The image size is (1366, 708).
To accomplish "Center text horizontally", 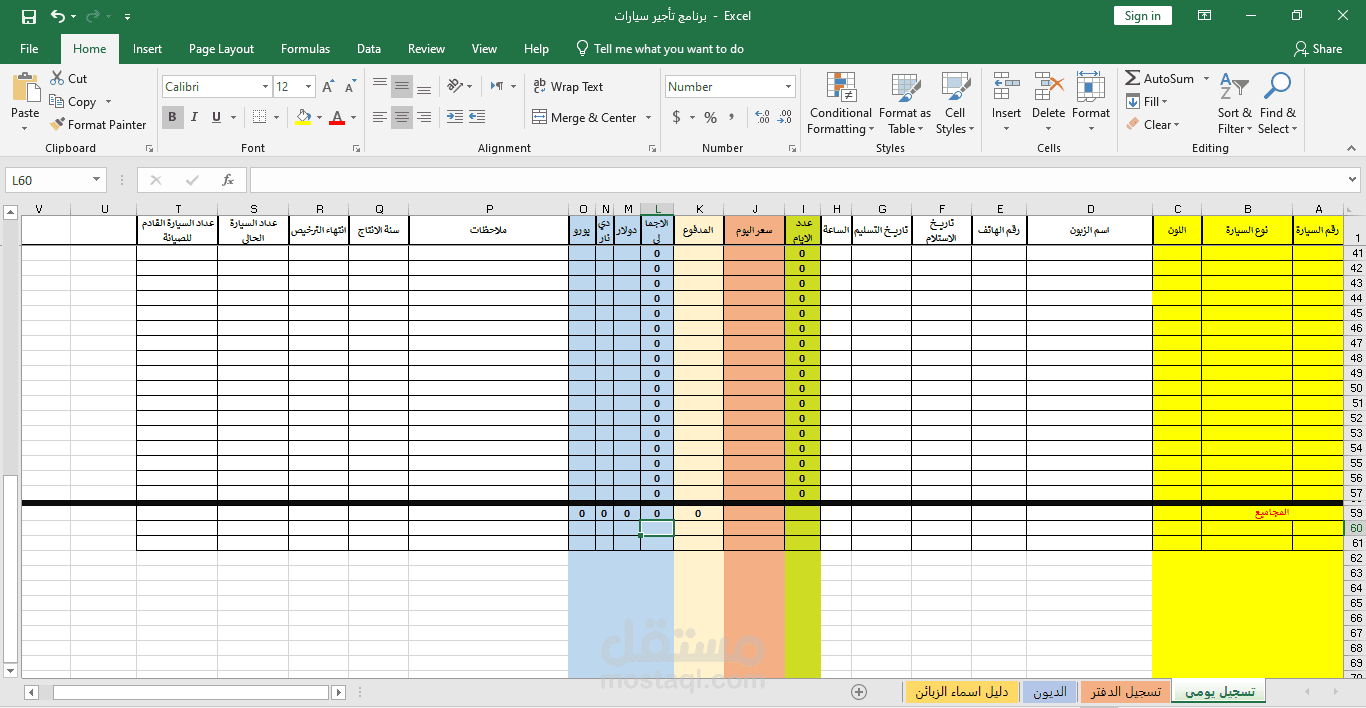I will click(402, 117).
